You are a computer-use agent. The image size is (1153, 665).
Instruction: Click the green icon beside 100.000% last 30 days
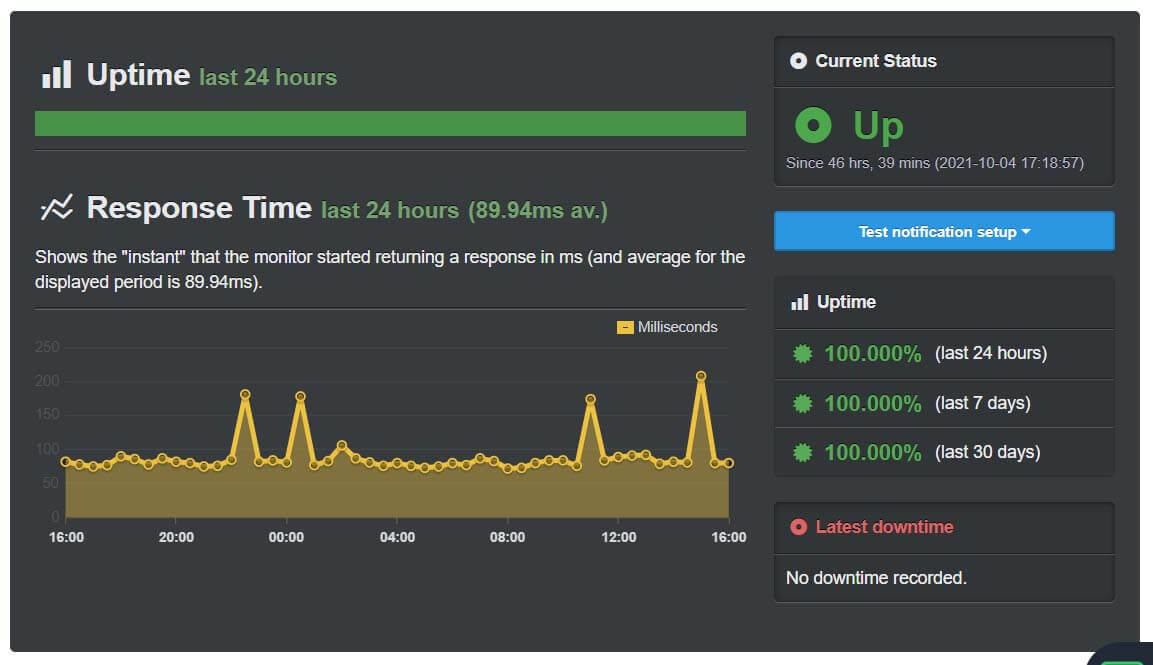pyautogui.click(x=800, y=452)
